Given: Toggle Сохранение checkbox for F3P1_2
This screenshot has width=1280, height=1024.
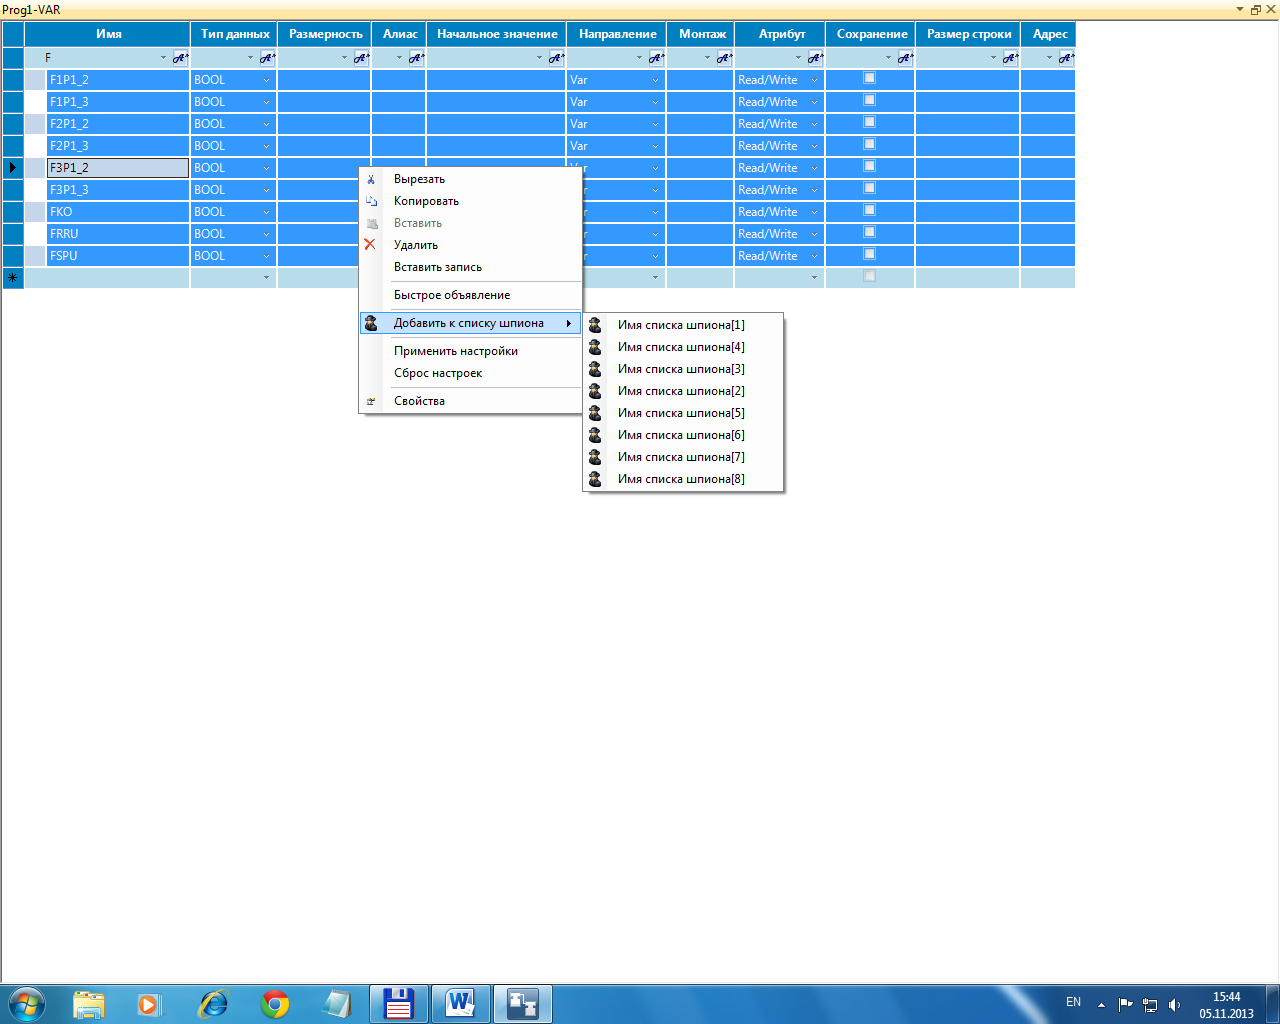Looking at the screenshot, I should click(x=869, y=166).
